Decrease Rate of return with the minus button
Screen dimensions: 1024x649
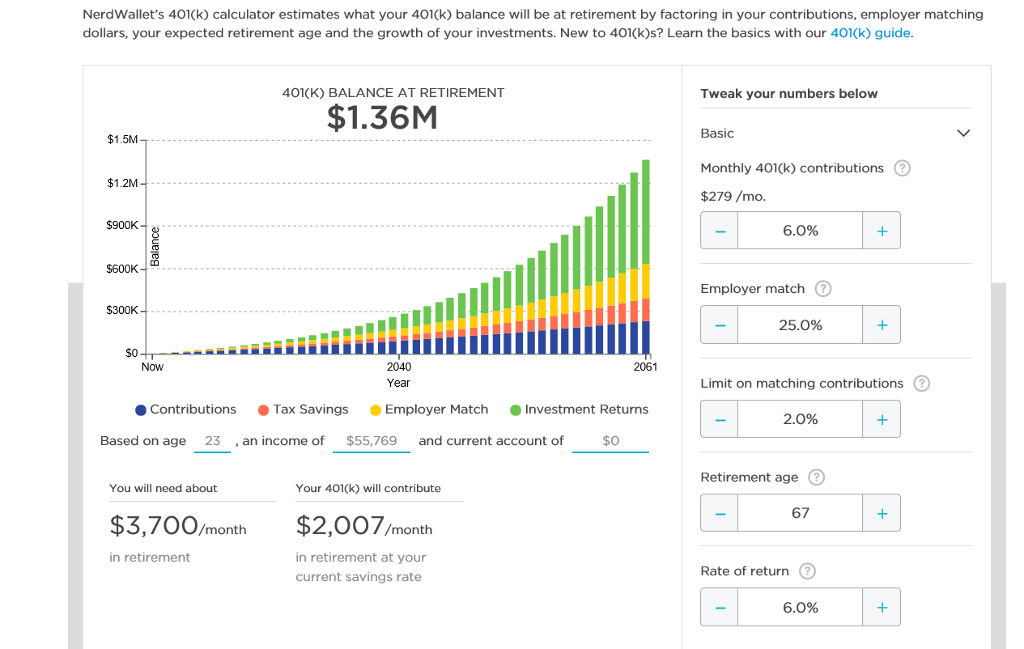[719, 606]
